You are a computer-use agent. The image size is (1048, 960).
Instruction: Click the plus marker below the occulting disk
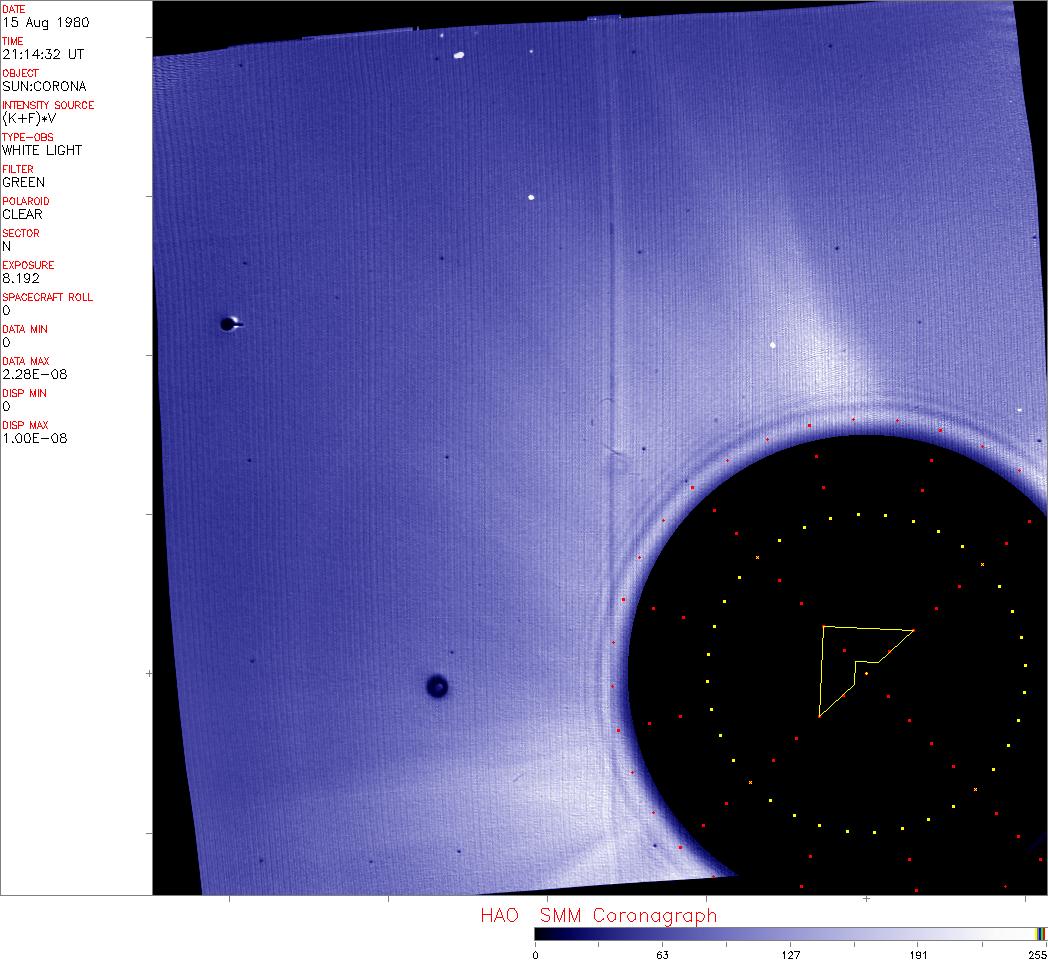tap(866, 899)
